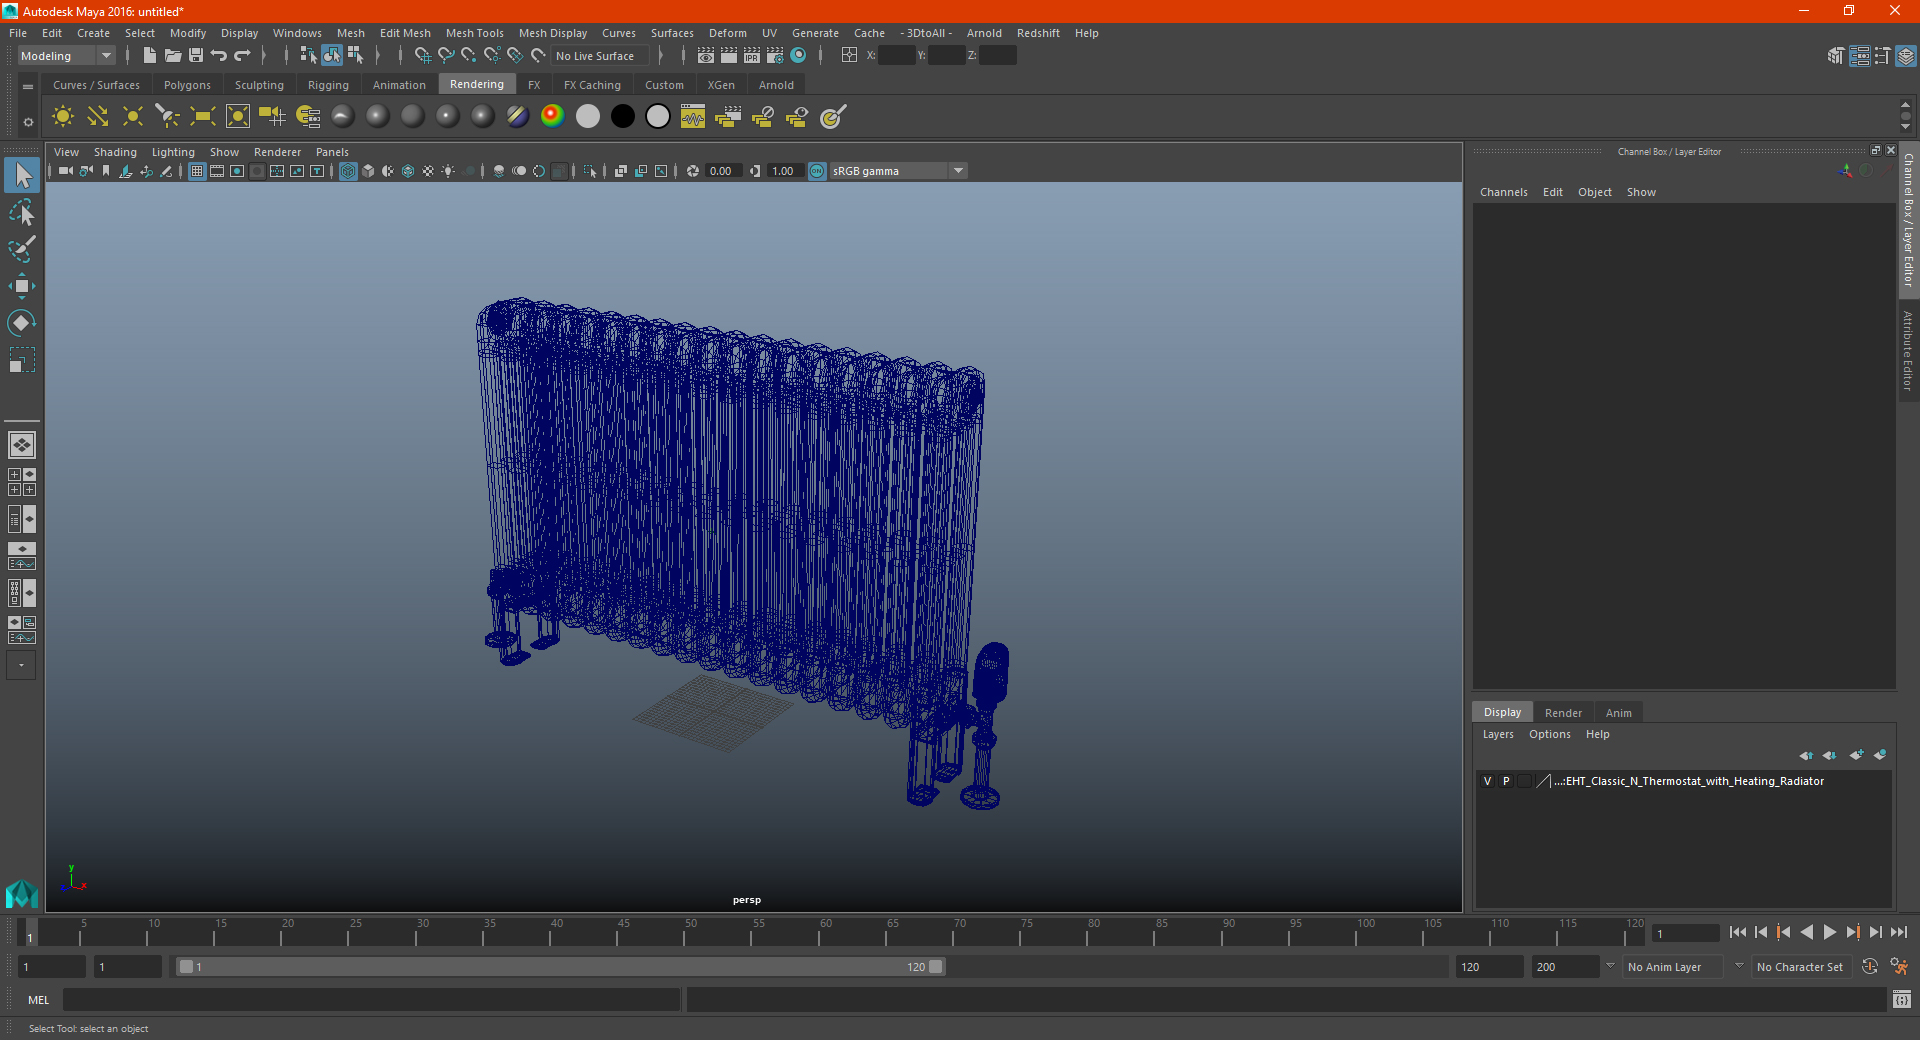Screen dimensions: 1920x1040
Task: Toggle auto keyframe
Action: pos(1870,967)
